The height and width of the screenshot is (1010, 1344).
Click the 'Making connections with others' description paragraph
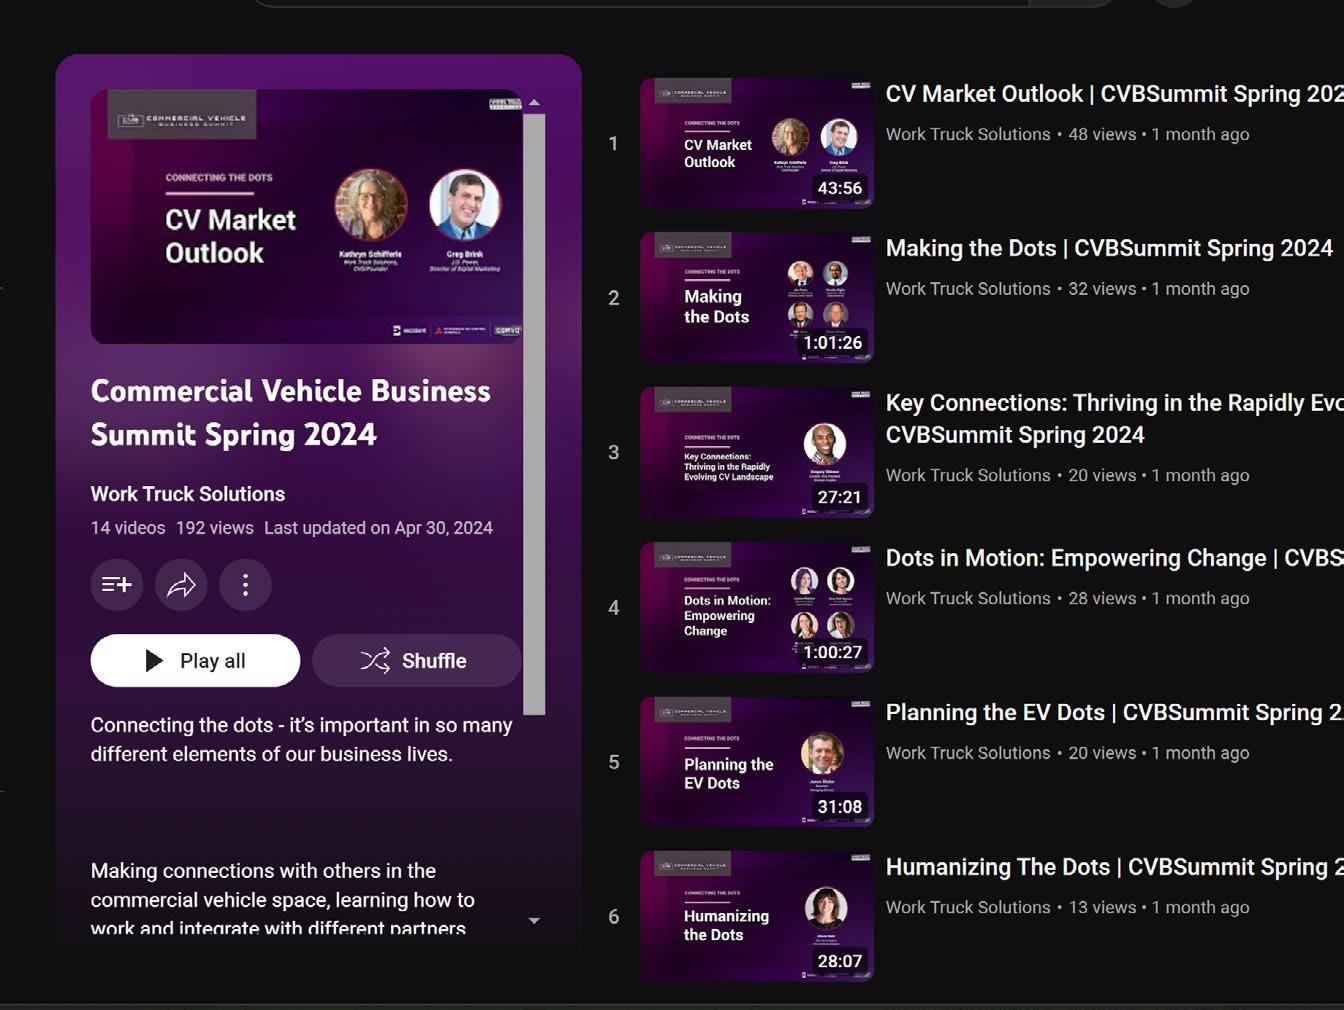(x=283, y=899)
